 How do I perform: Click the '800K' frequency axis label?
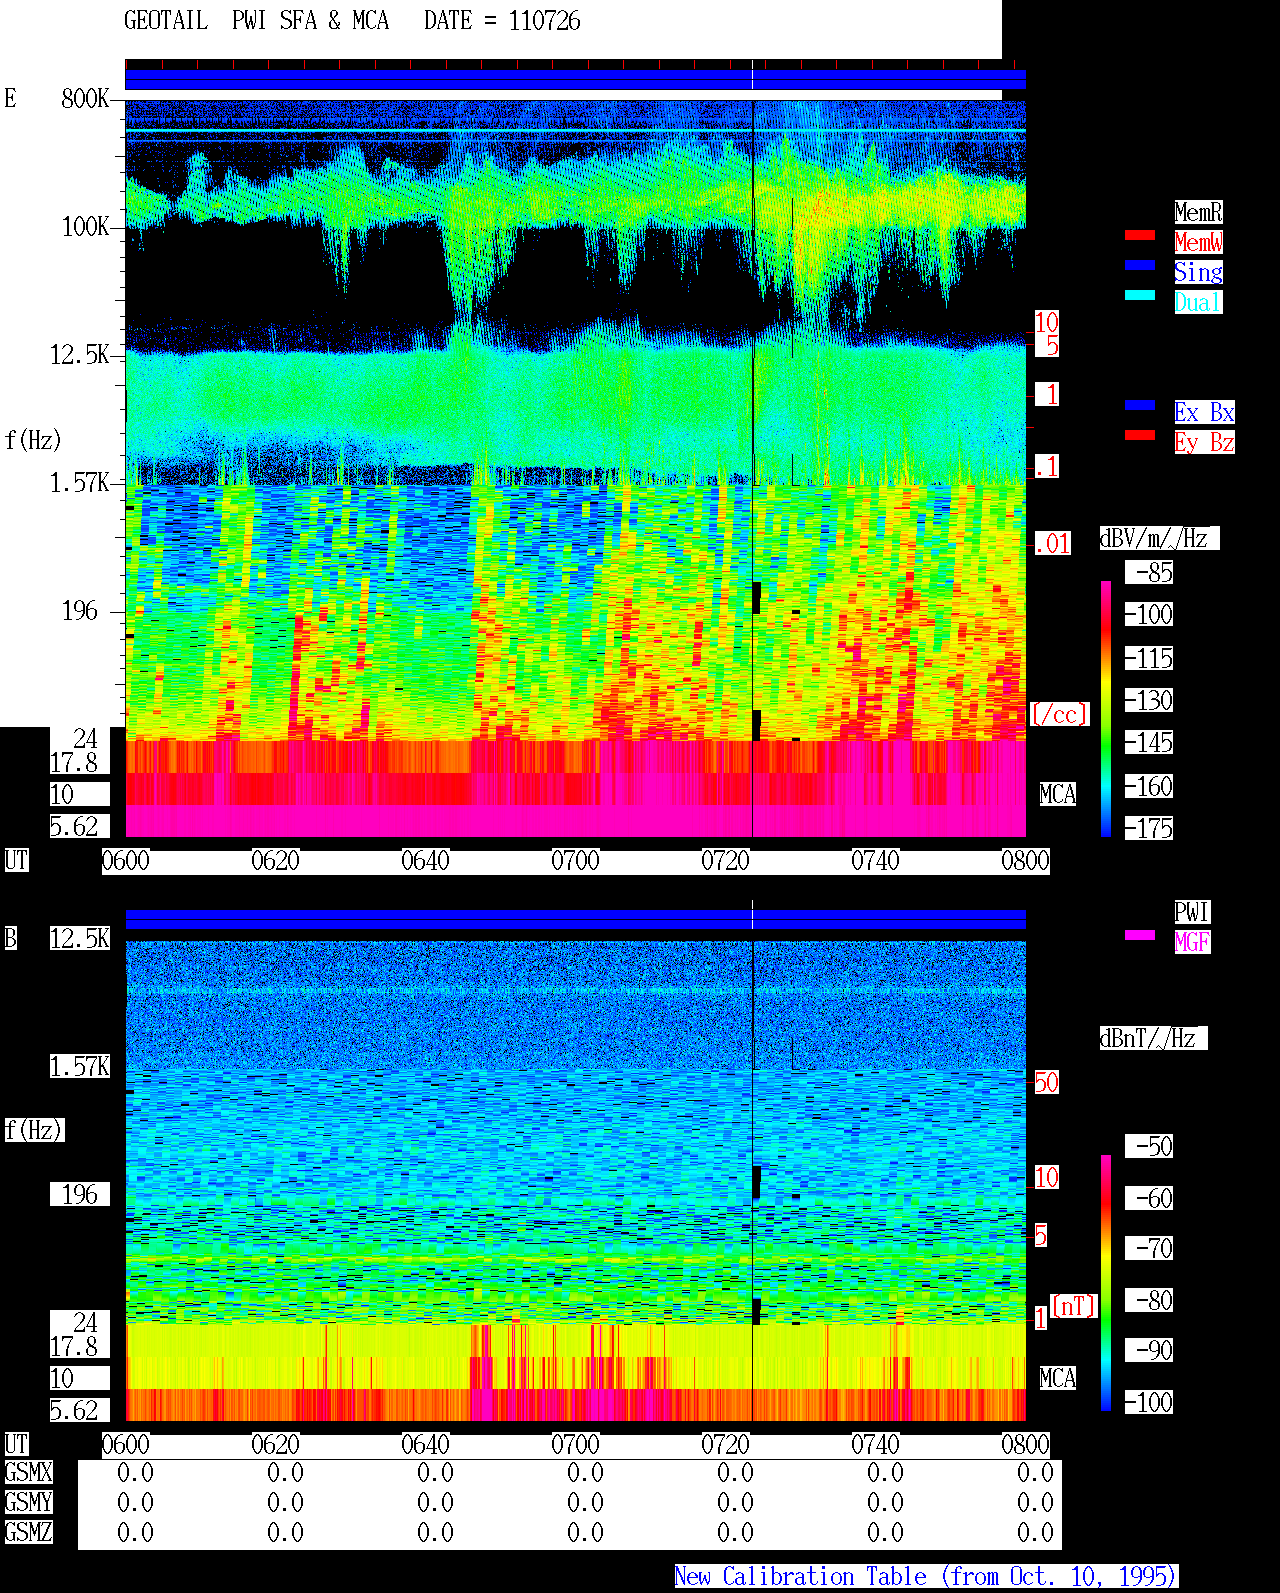85,99
